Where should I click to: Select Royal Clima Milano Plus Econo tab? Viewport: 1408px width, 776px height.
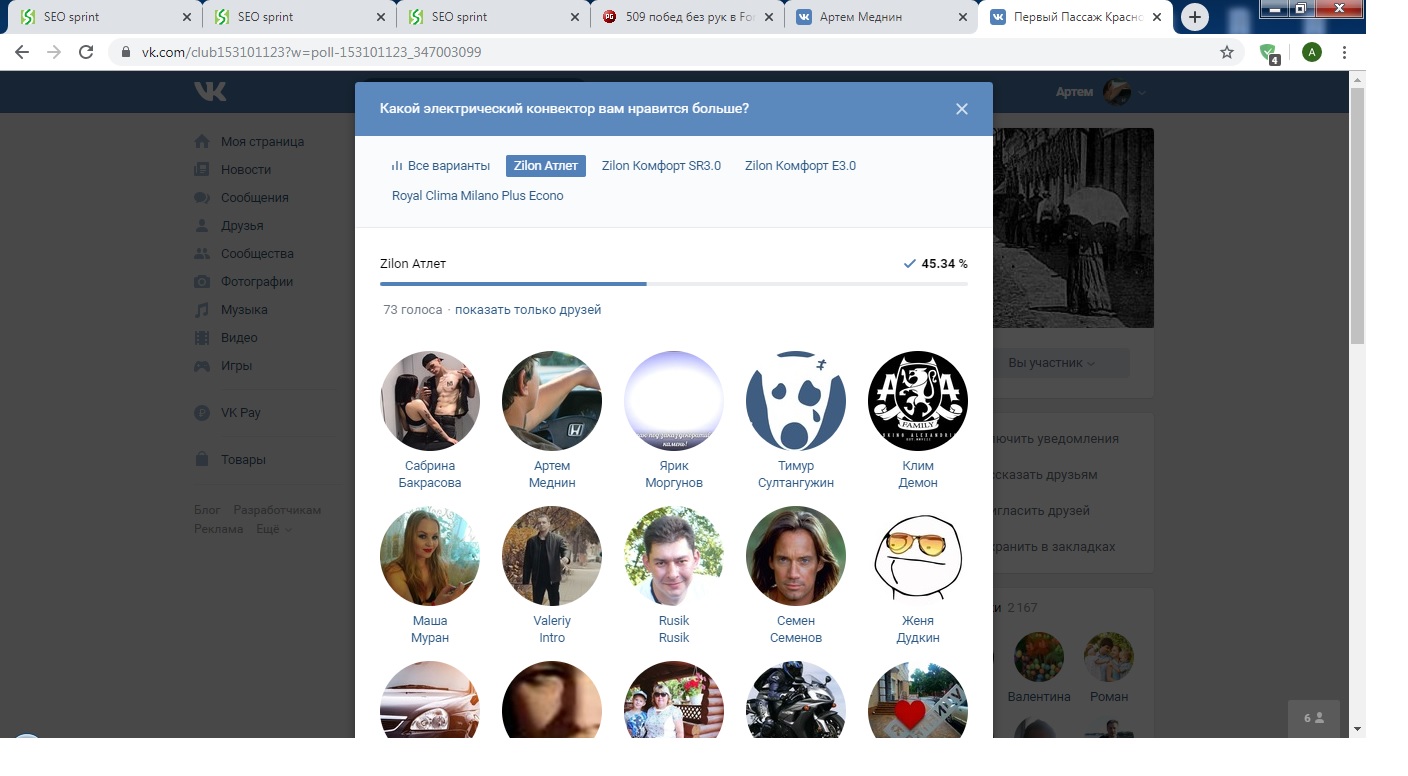[x=478, y=196]
